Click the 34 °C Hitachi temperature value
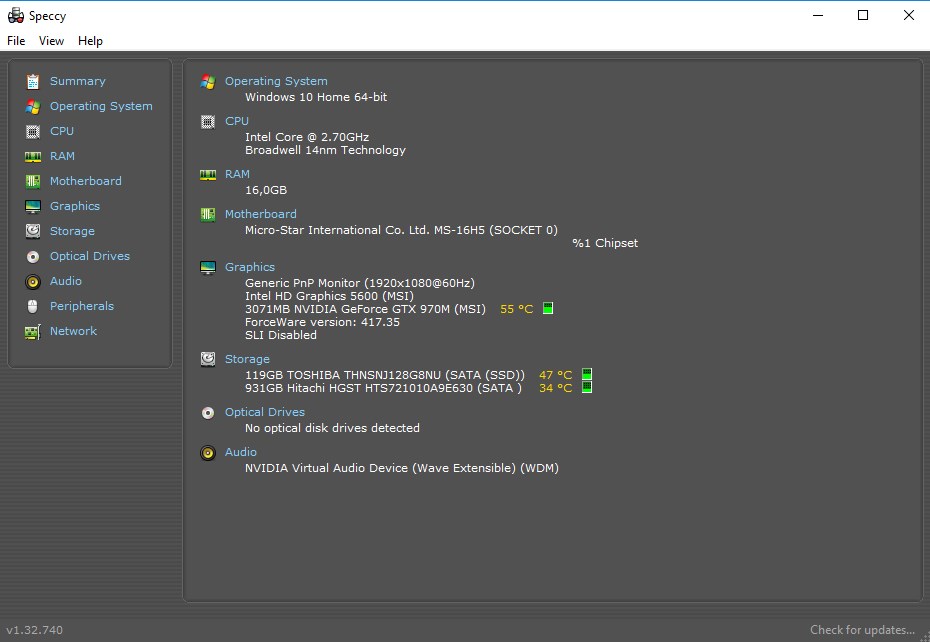This screenshot has width=930, height=642. pyautogui.click(x=555, y=388)
